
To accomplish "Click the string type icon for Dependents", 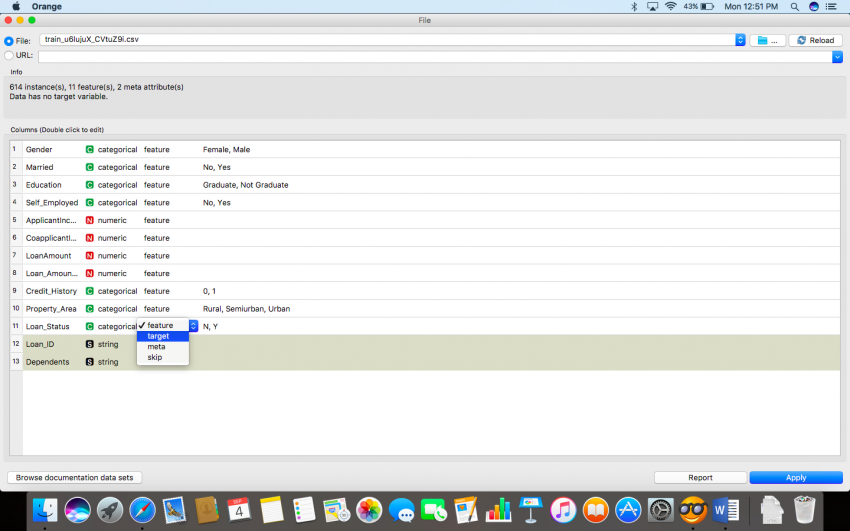I will [89, 362].
